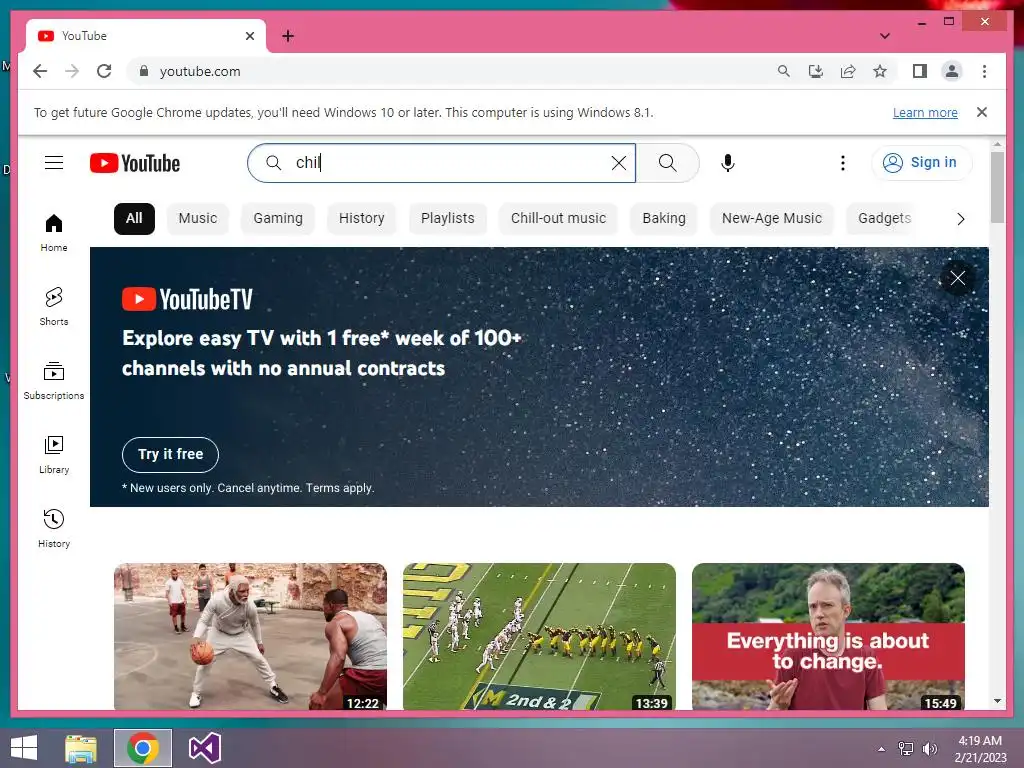Screen dimensions: 1024x768
Task: Open Library in sidebar
Action: point(54,454)
